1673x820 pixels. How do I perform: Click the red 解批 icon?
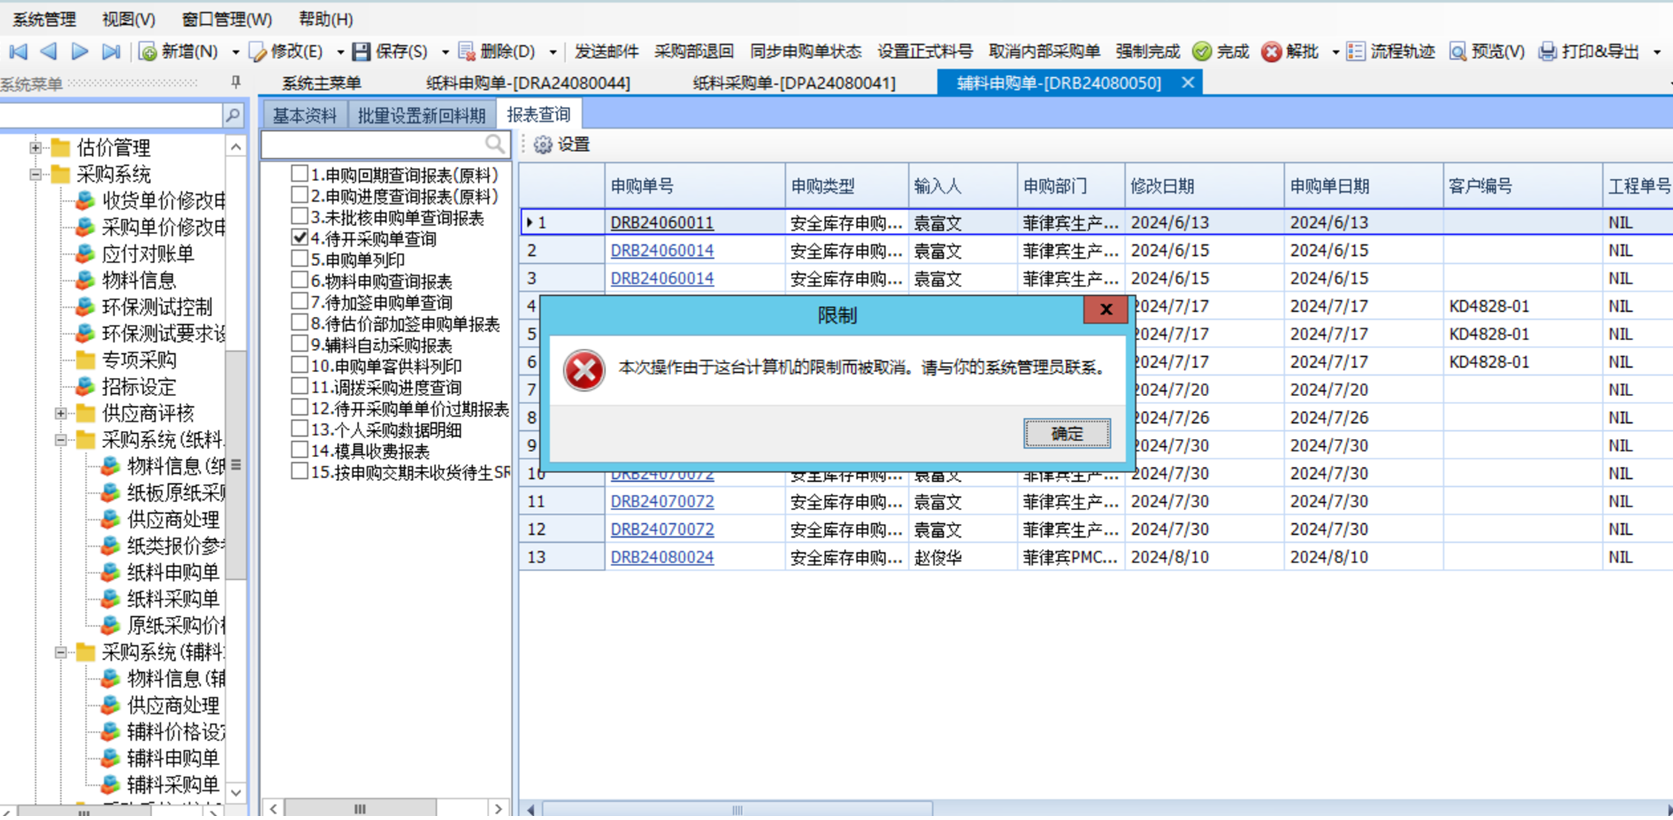click(x=1271, y=52)
